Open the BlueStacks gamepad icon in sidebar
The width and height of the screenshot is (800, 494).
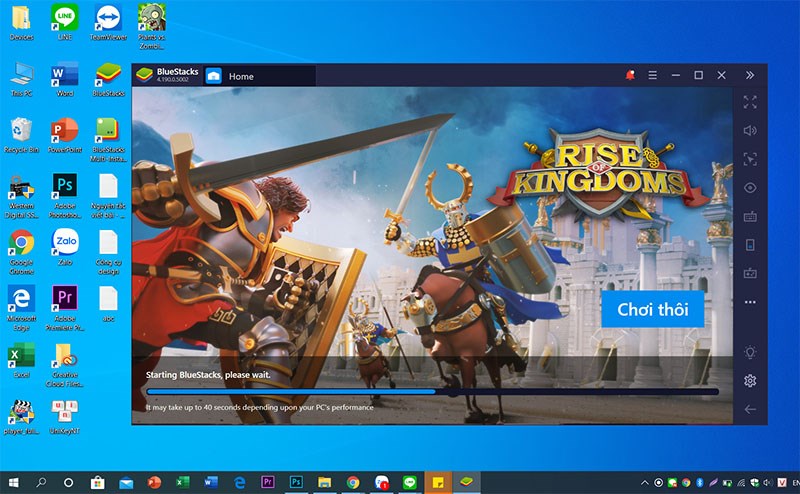point(750,274)
